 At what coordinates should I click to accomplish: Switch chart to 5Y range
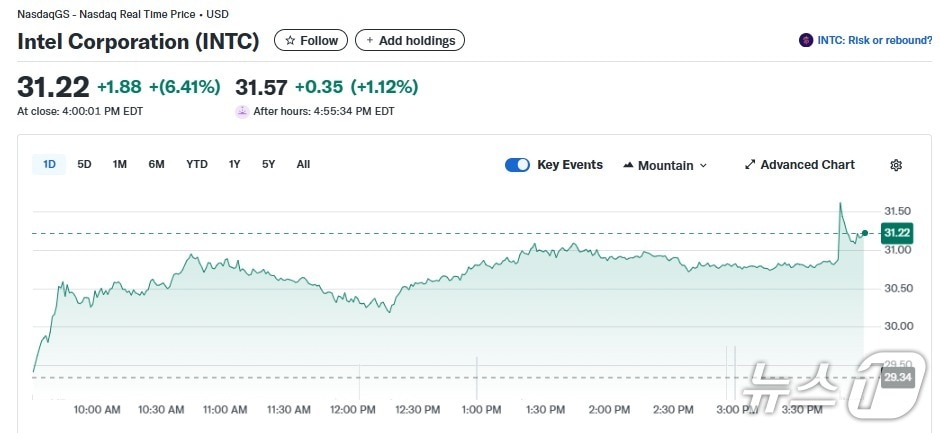pos(268,164)
